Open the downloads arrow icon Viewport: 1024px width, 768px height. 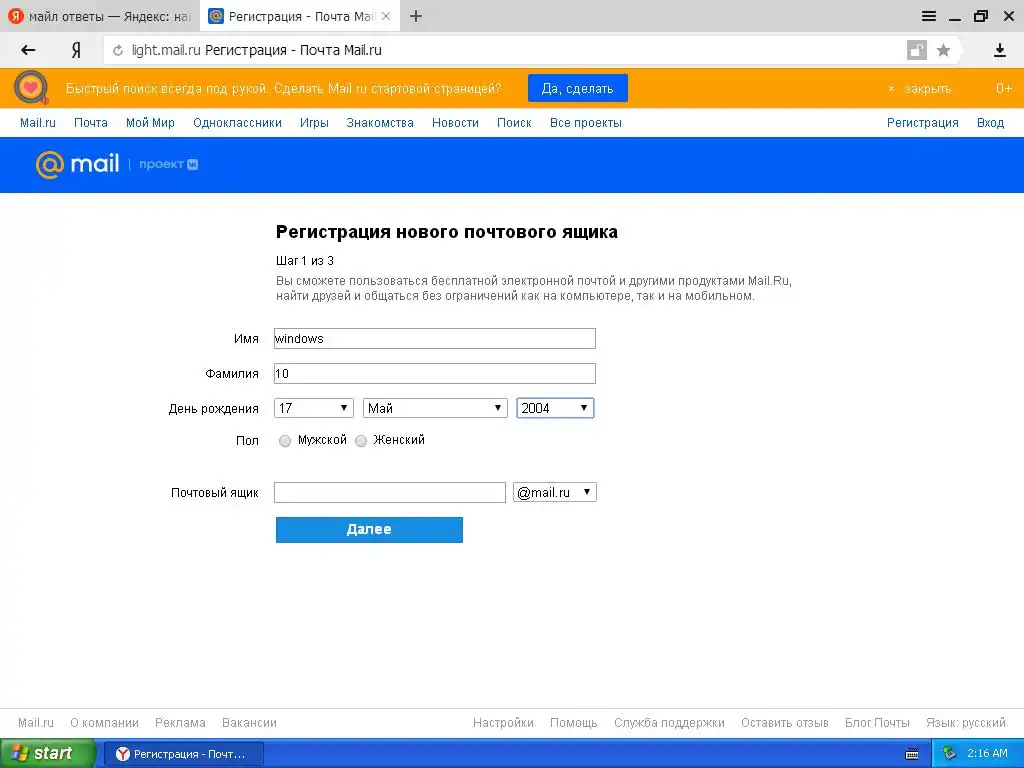[1000, 50]
